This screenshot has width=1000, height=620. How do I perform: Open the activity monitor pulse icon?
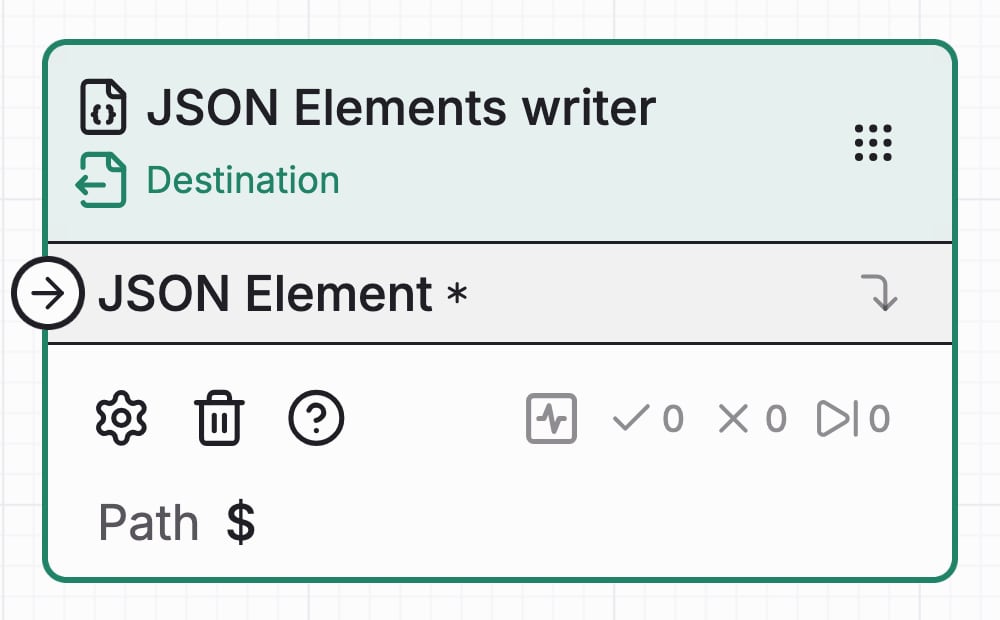pyautogui.click(x=552, y=418)
